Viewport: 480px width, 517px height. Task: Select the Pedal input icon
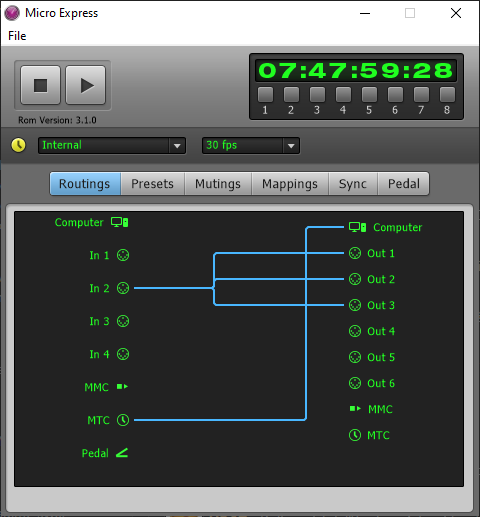122,453
